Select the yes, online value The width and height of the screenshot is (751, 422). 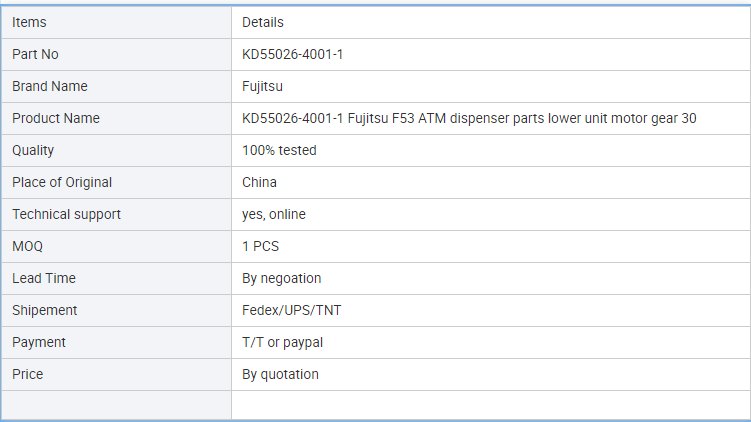click(x=273, y=215)
